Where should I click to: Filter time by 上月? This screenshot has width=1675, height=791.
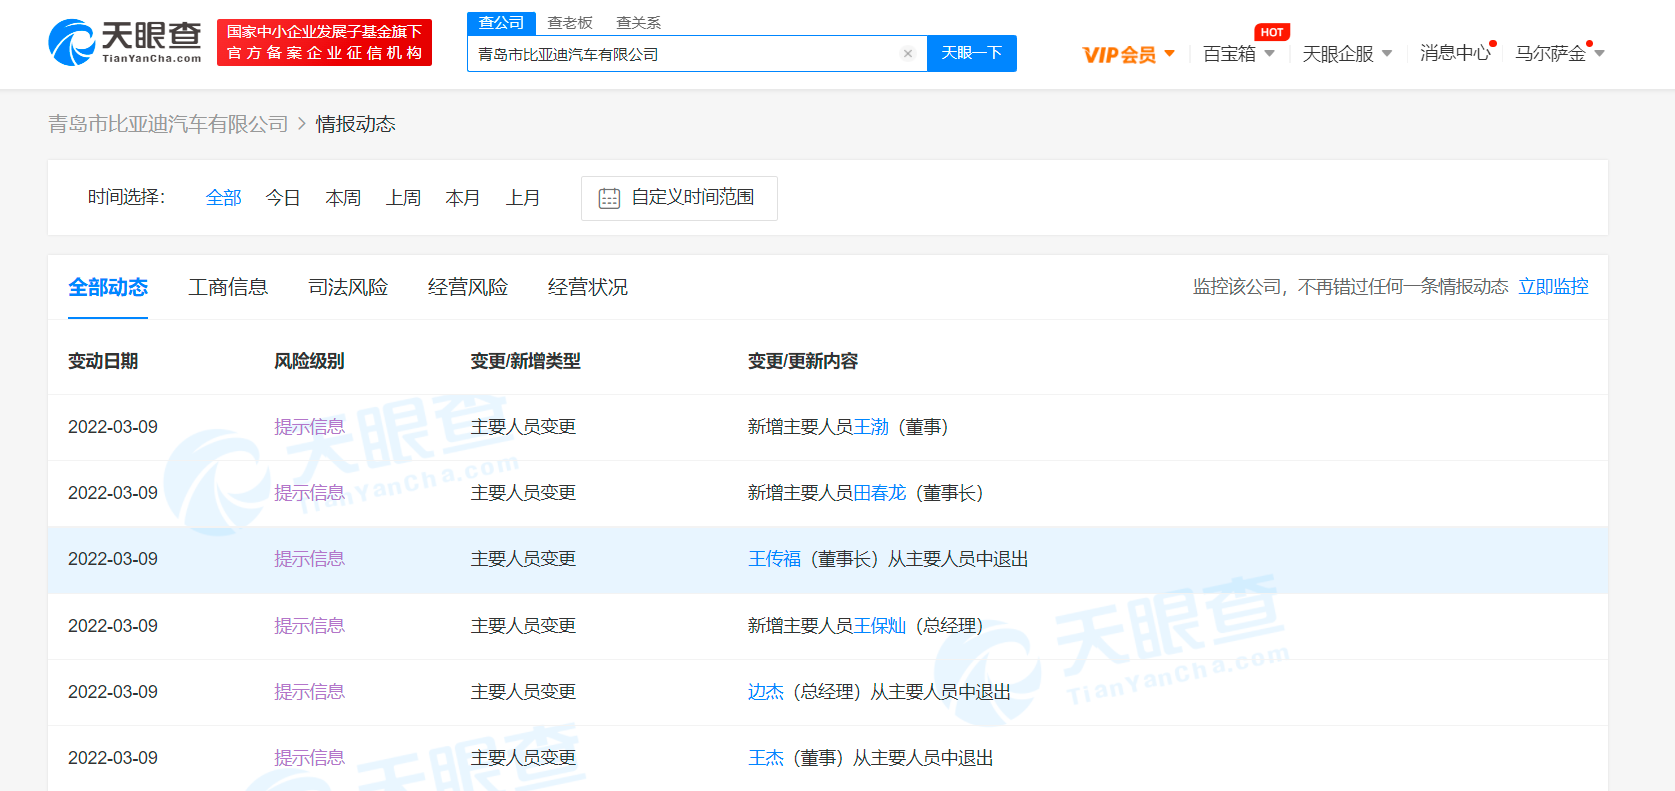click(523, 198)
